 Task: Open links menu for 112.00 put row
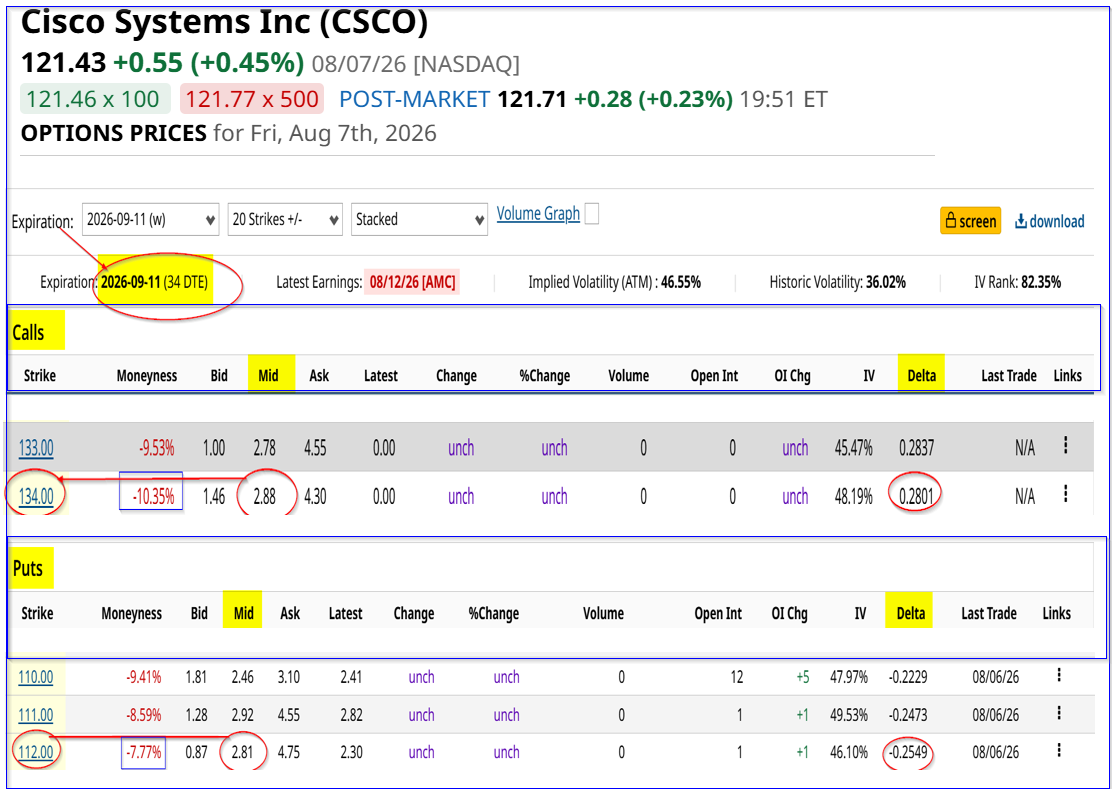(1059, 751)
